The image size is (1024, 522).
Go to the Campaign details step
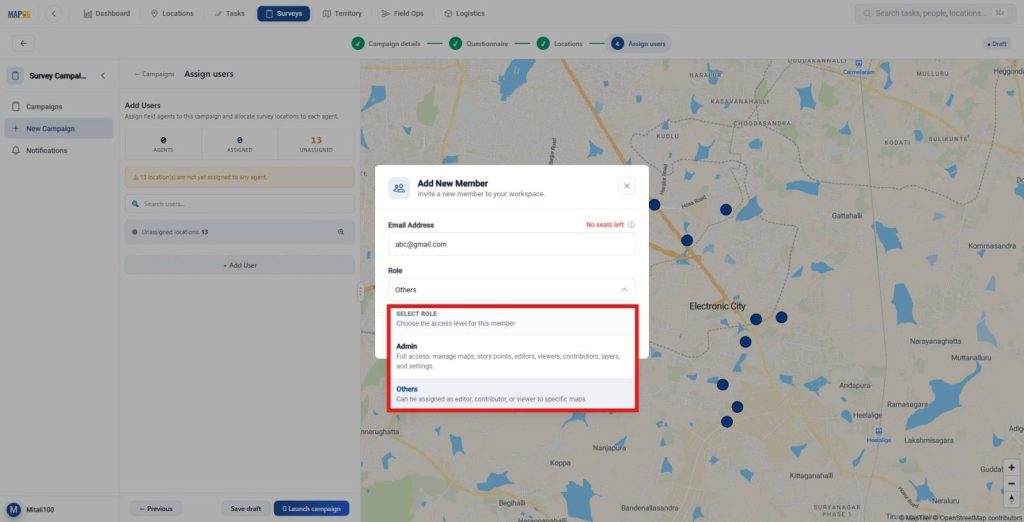386,44
